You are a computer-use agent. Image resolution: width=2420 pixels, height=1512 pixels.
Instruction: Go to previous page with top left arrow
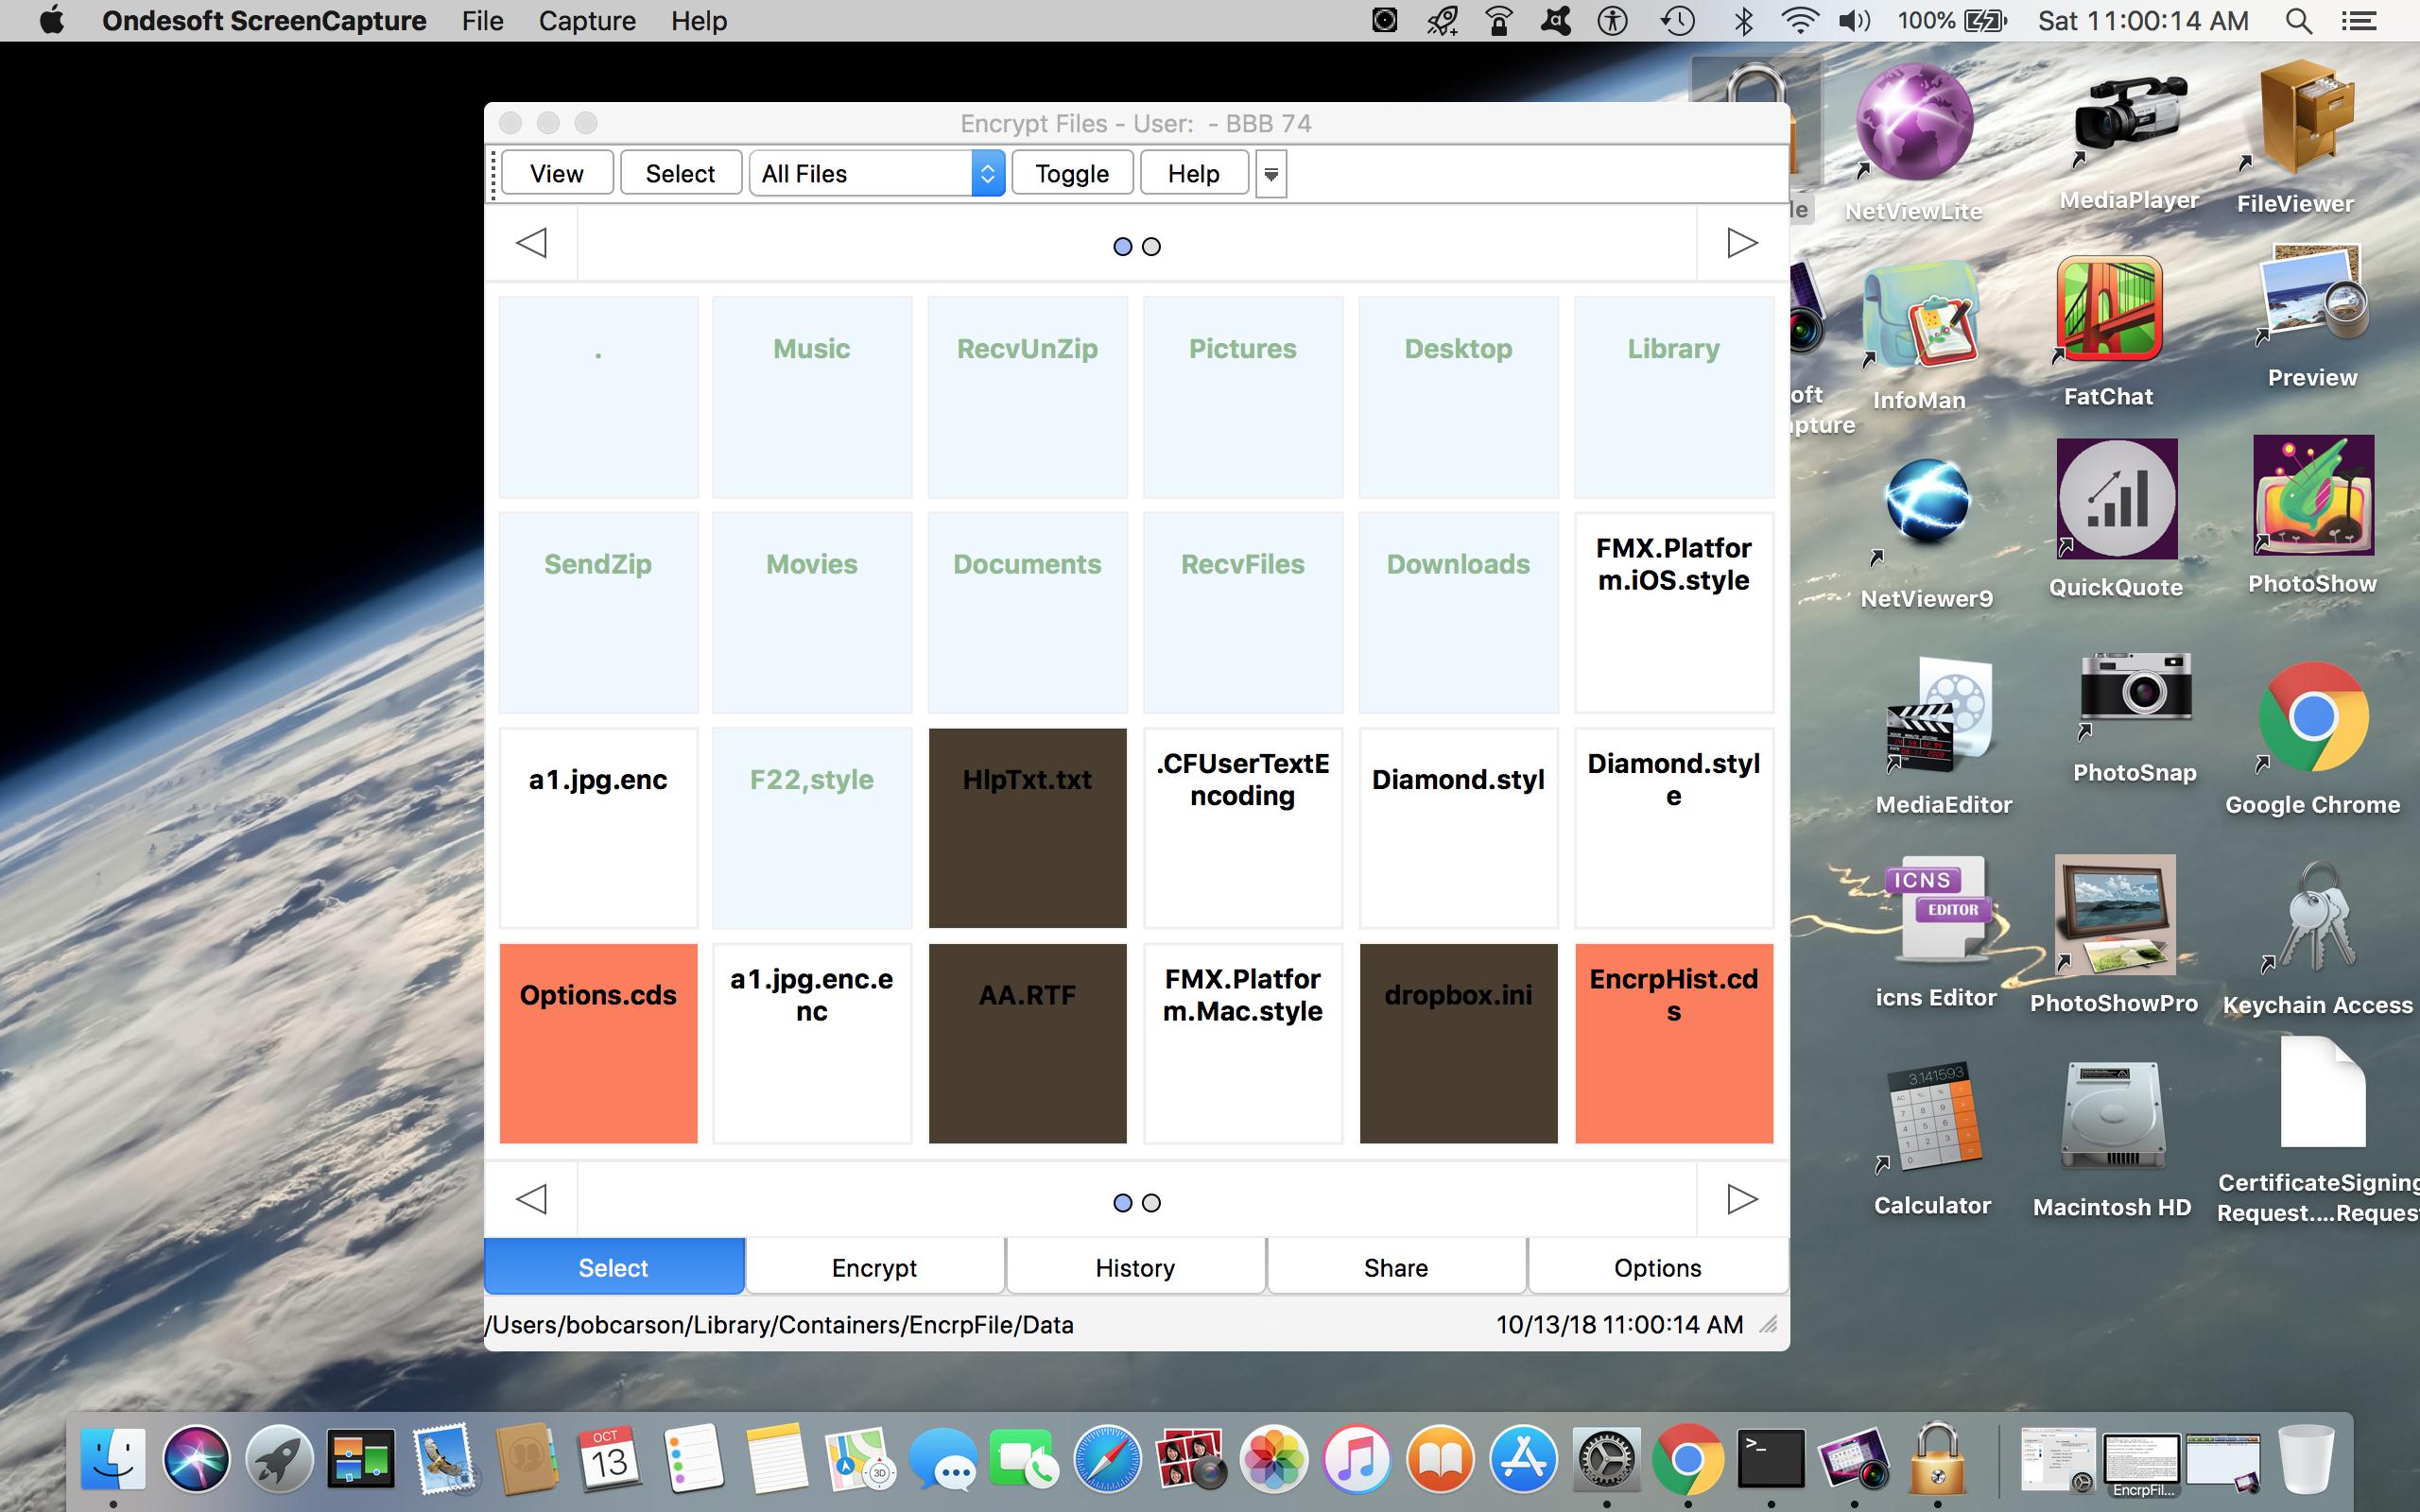tap(531, 242)
